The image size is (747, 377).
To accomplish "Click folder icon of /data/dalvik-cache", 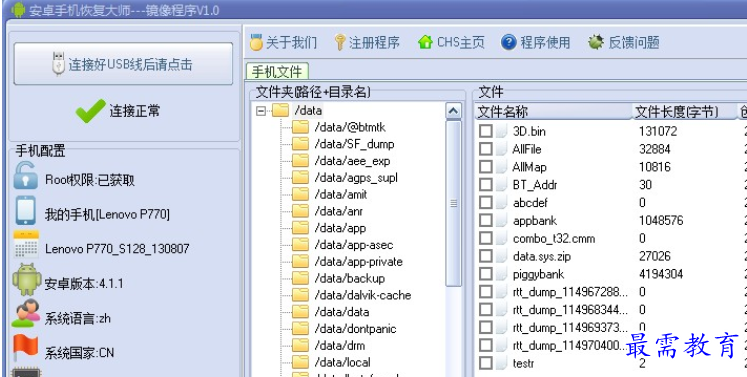I will point(300,295).
